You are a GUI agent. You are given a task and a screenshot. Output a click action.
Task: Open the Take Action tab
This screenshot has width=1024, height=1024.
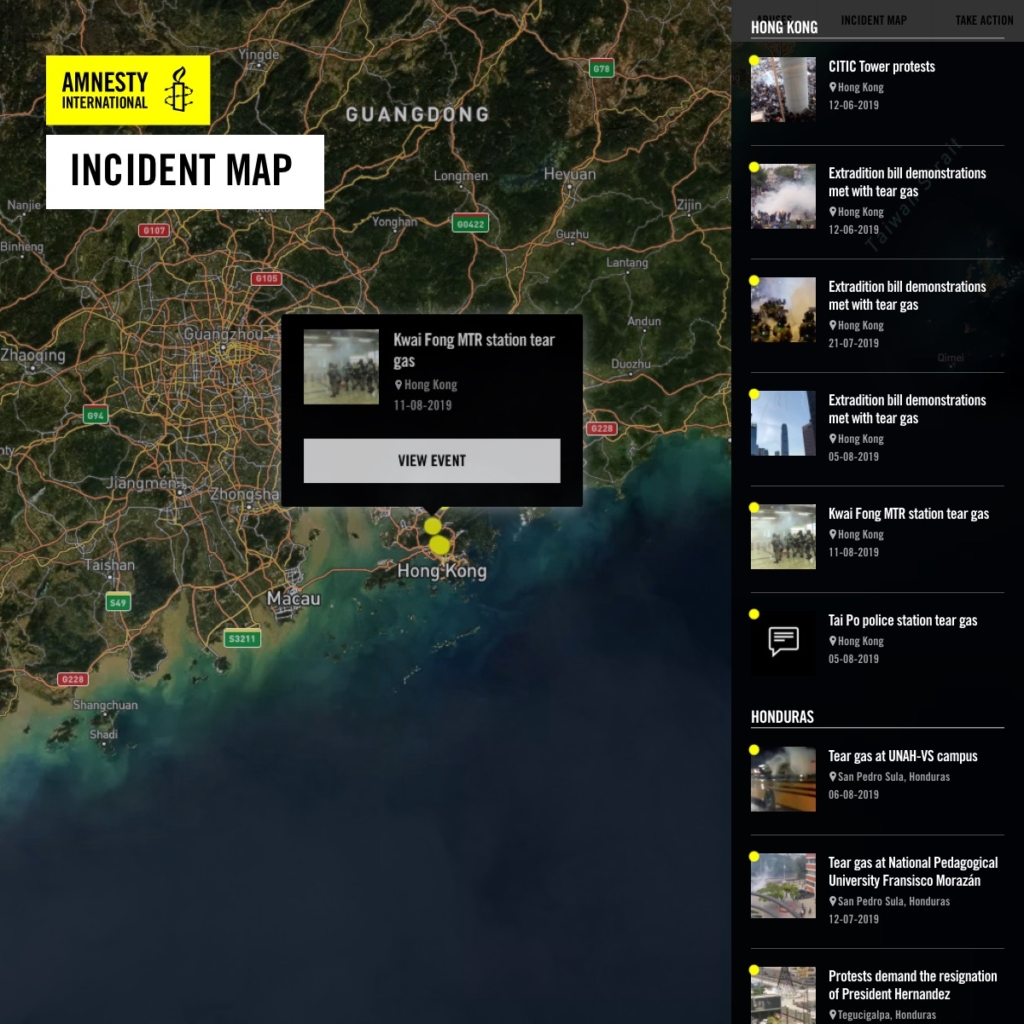pyautogui.click(x=983, y=20)
